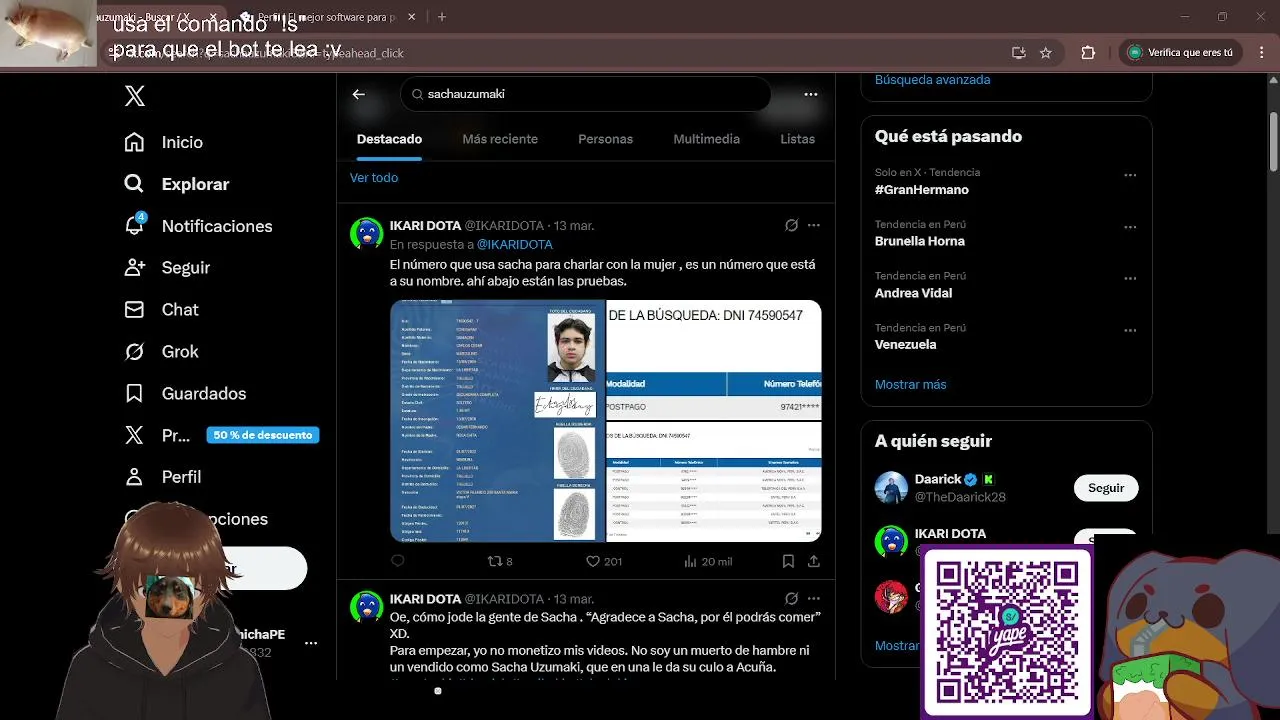Repost the tweet with 8 reposts
1280x720 pixels.
pos(499,561)
